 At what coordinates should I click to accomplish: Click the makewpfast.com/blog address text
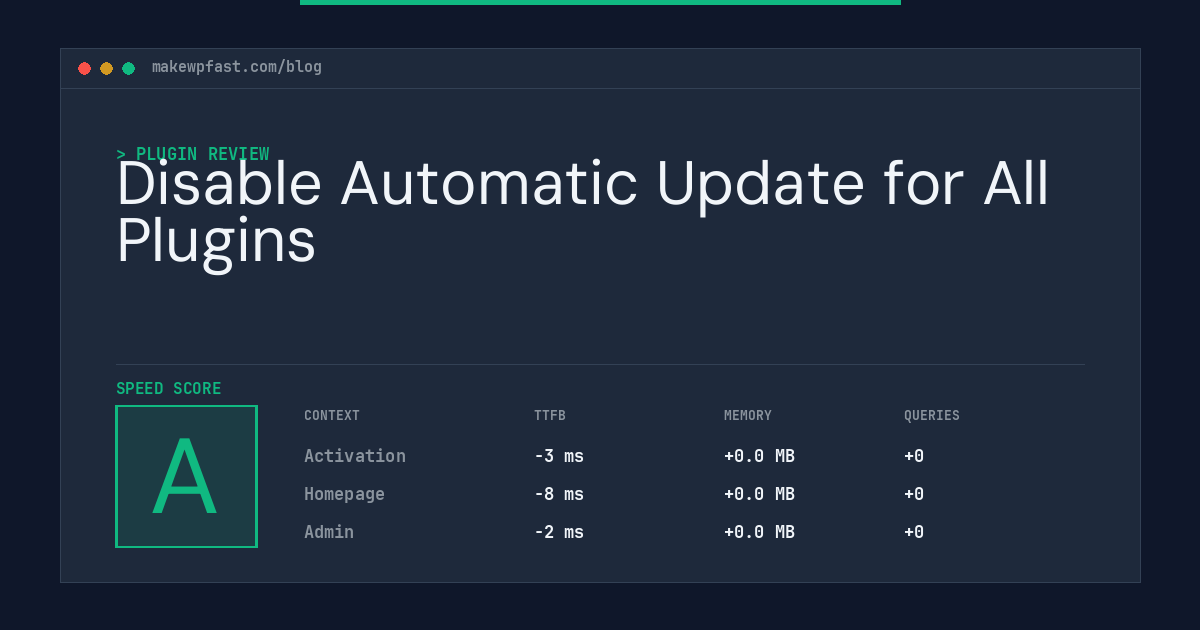pyautogui.click(x=237, y=67)
